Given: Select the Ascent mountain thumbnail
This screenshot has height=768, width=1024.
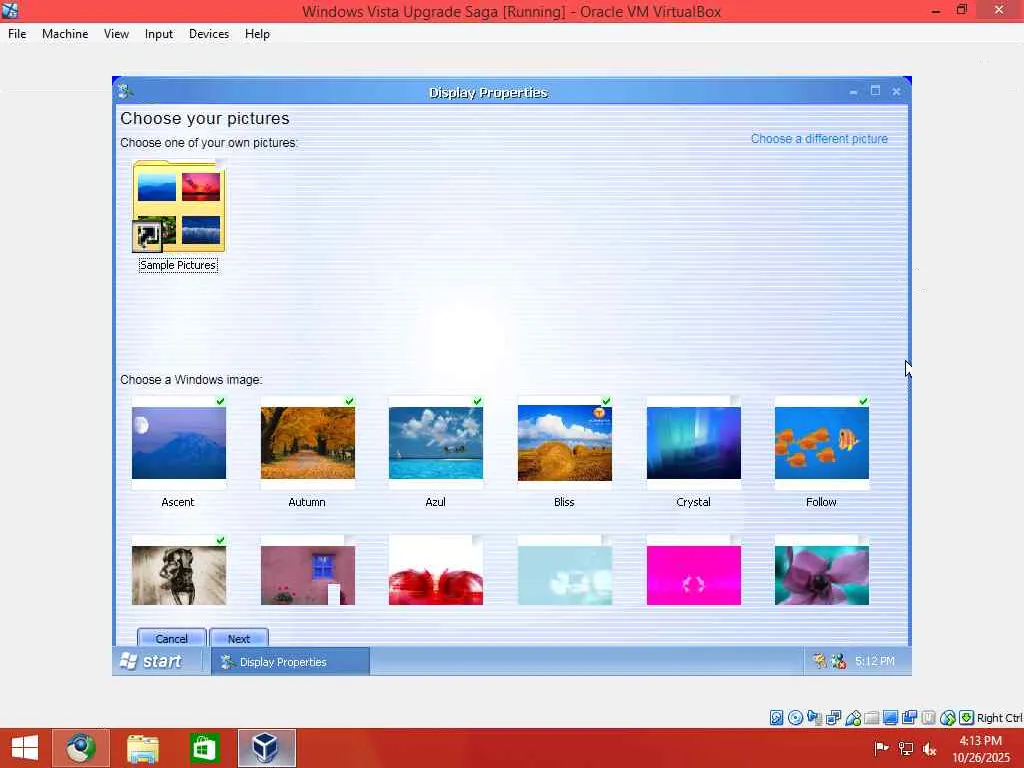Looking at the screenshot, I should tap(179, 443).
